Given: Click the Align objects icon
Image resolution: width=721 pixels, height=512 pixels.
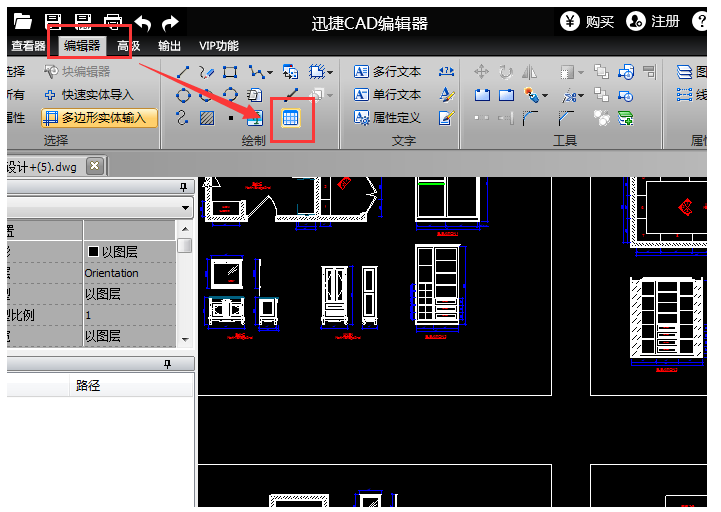Looking at the screenshot, I should (x=649, y=72).
